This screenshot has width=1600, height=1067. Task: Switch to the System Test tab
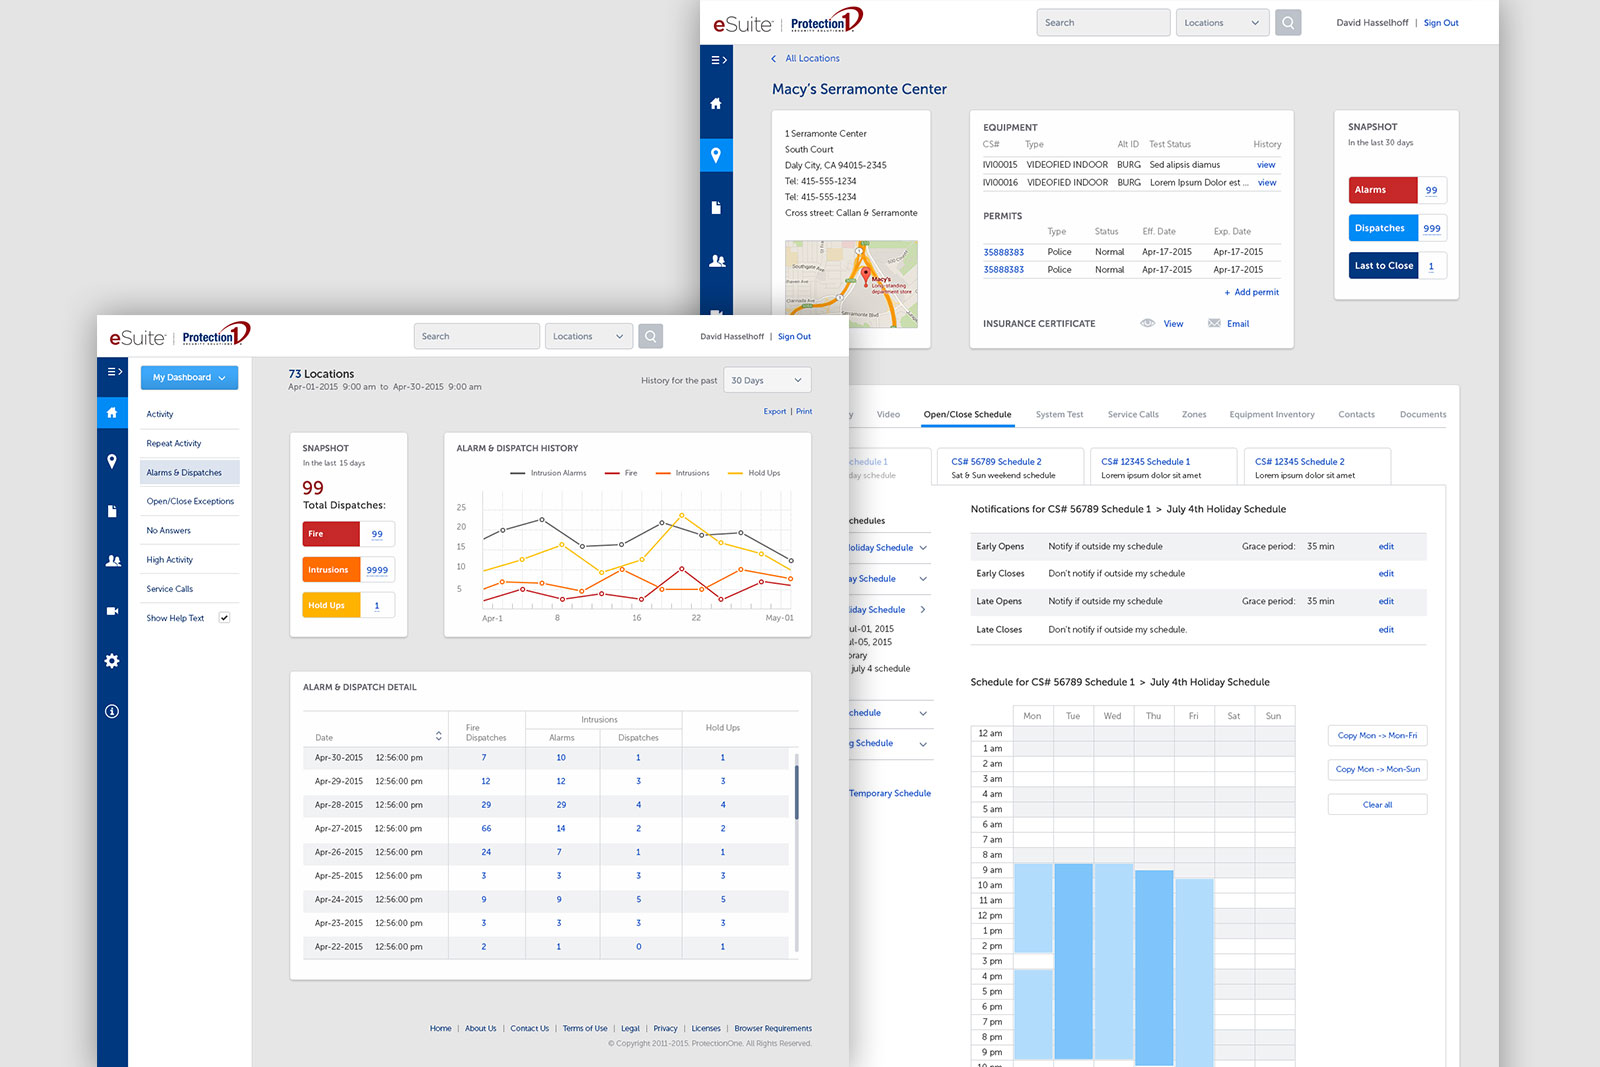1059,414
